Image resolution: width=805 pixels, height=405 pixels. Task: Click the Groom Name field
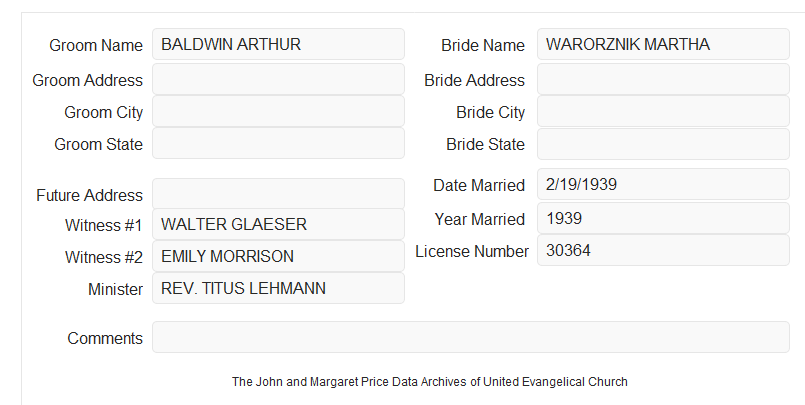coord(278,44)
